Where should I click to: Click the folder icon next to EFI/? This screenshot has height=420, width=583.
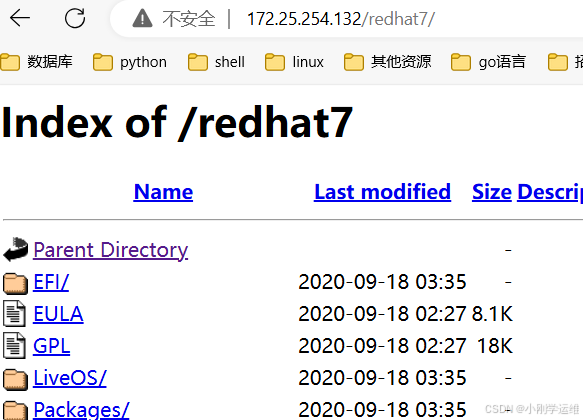coord(15,283)
